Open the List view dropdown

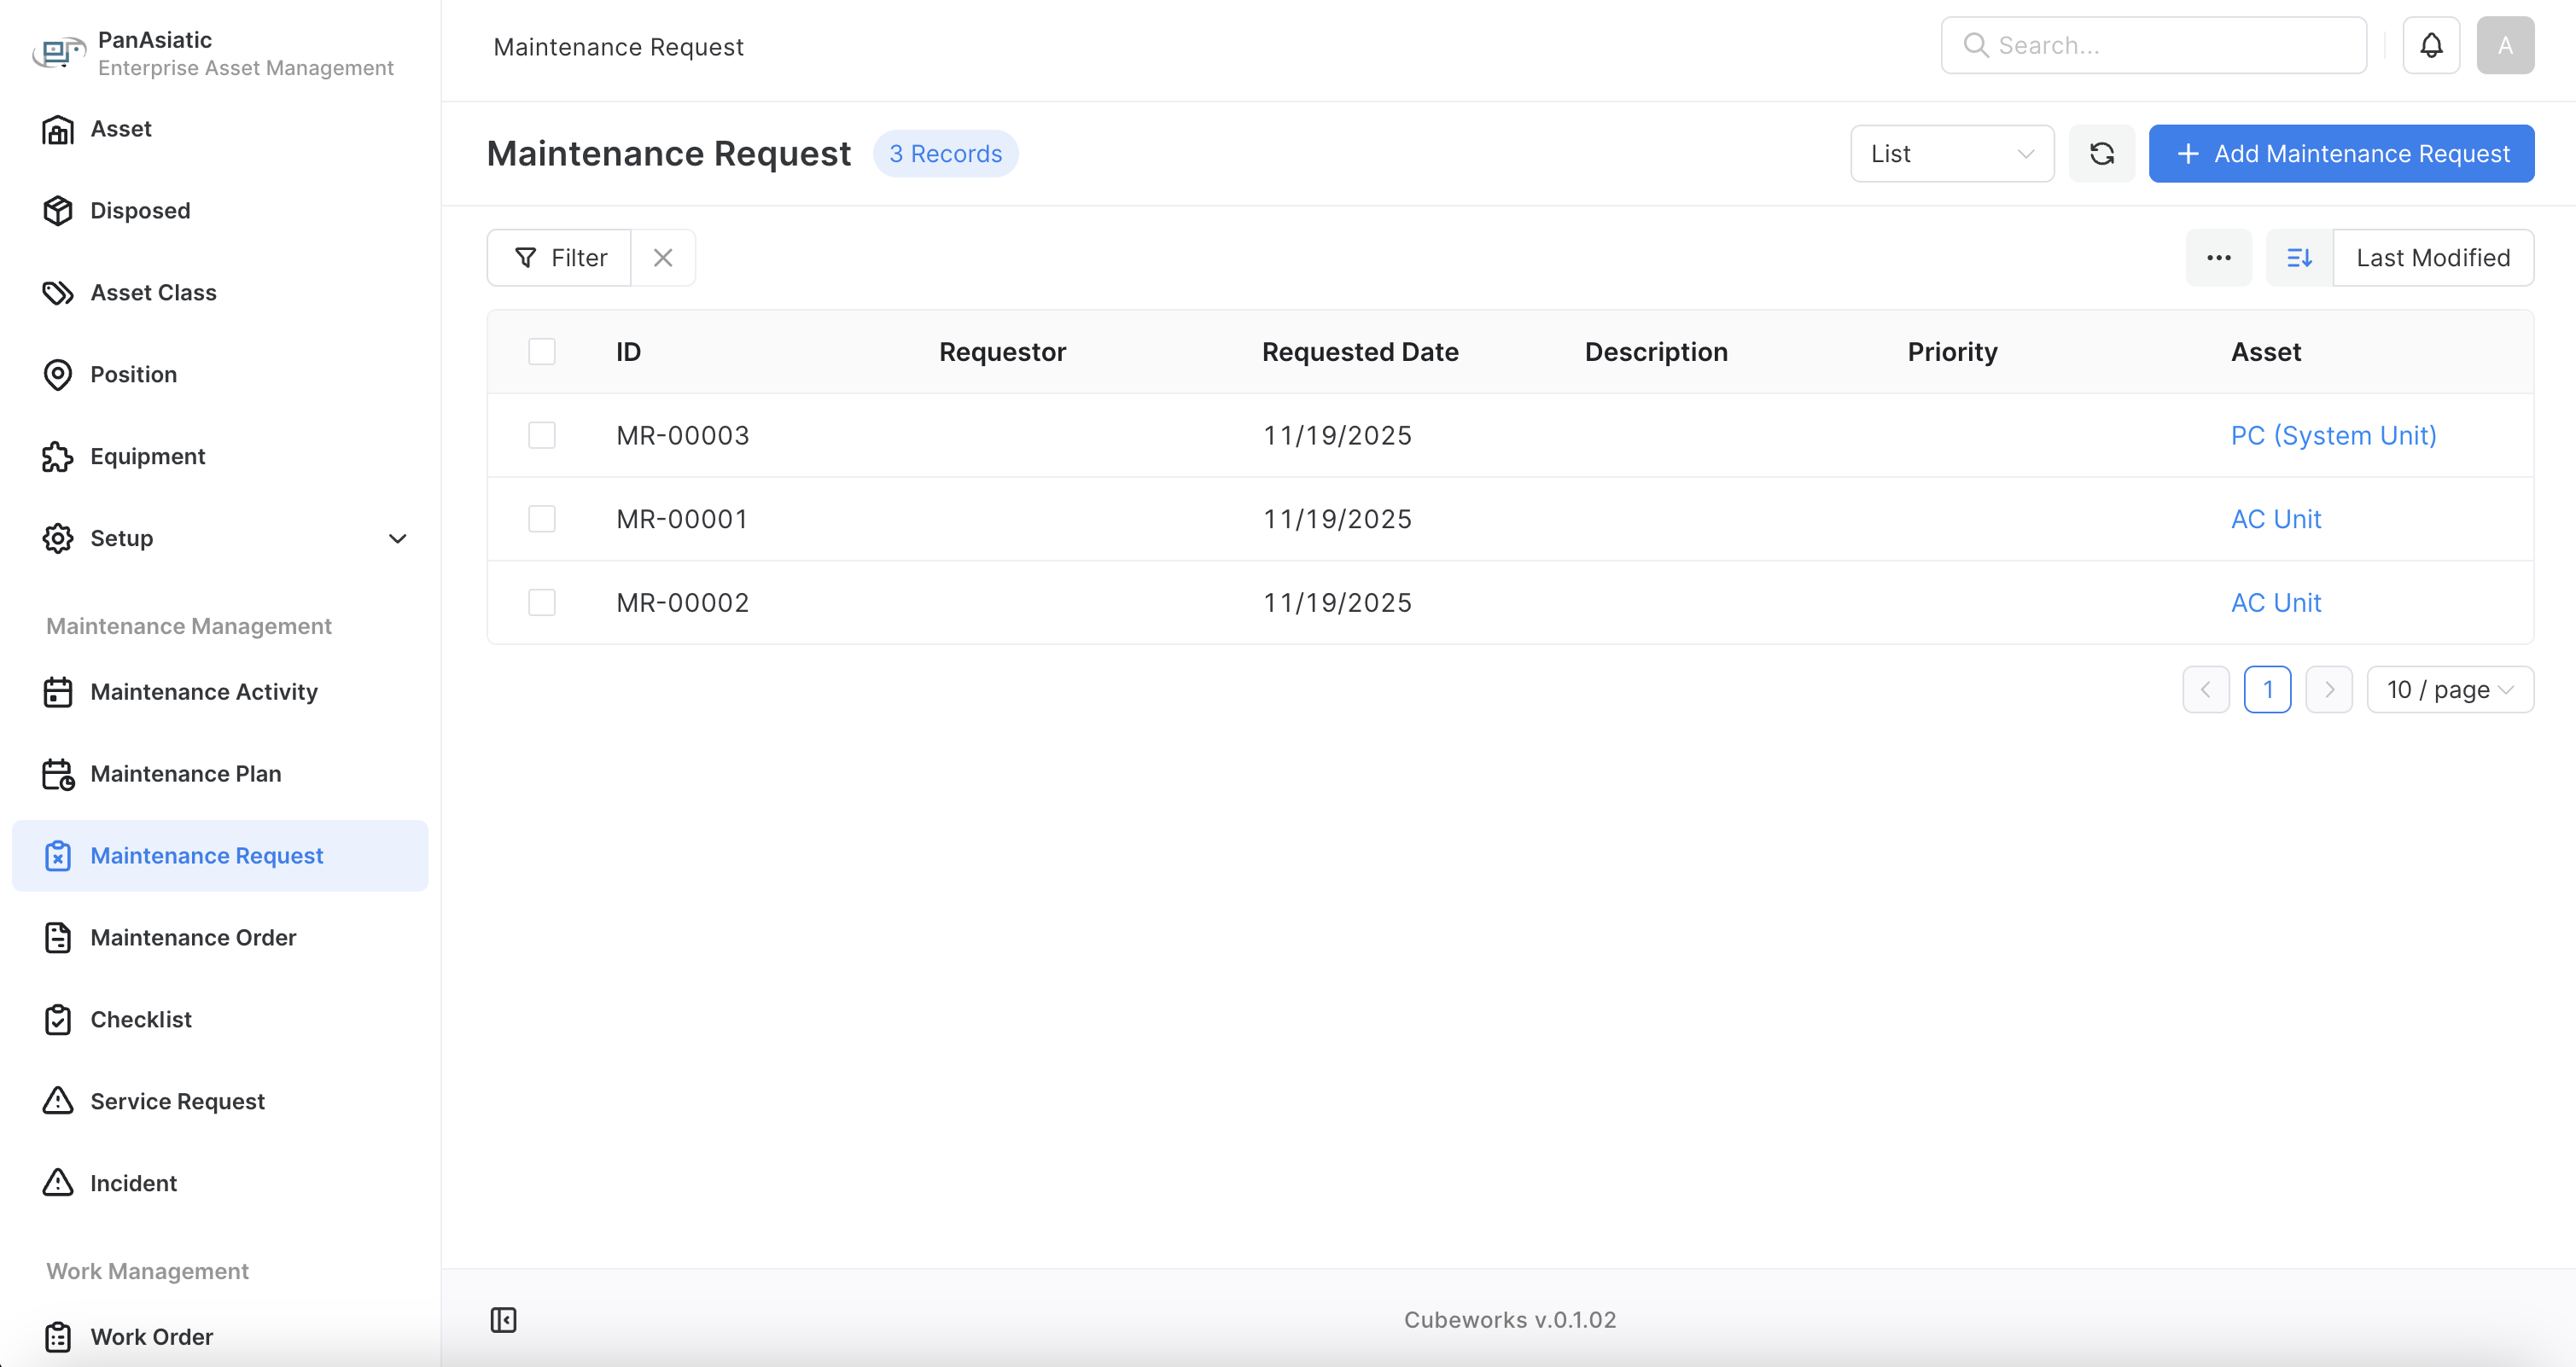1951,154
